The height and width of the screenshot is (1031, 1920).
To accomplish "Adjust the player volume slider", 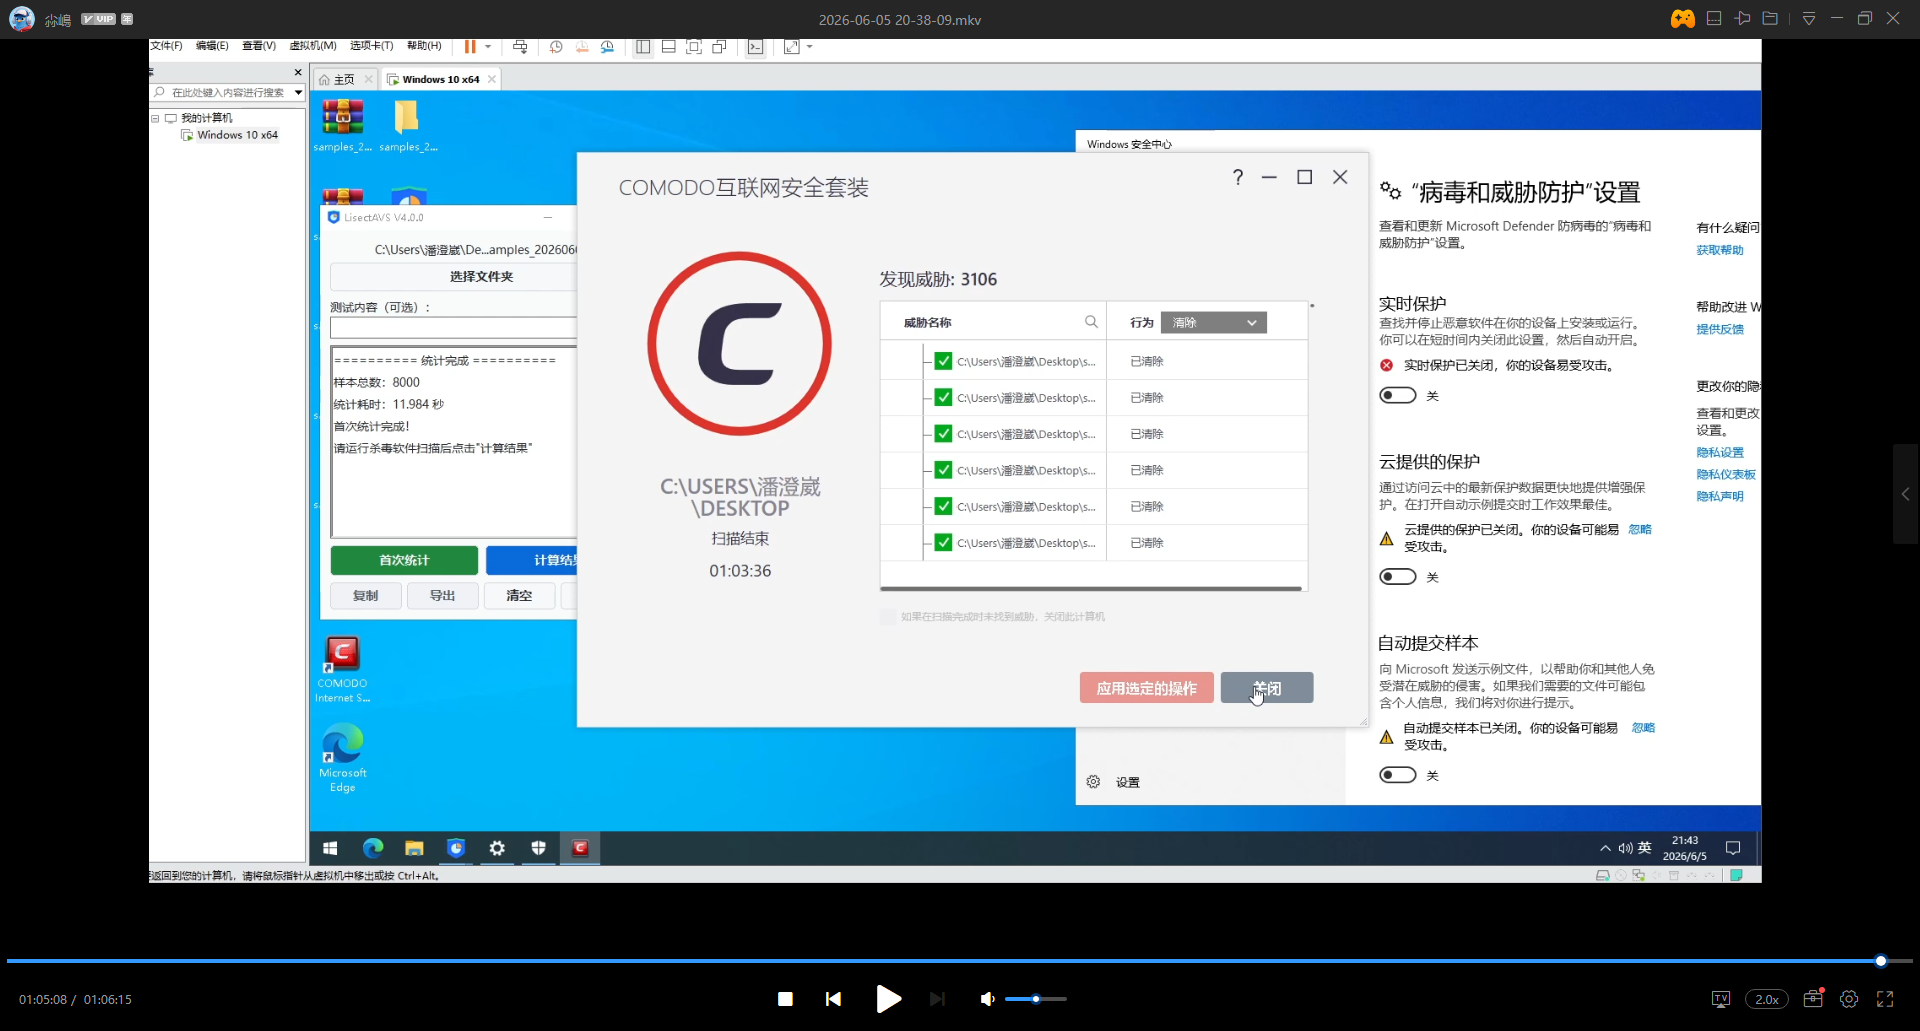I will click(x=1036, y=999).
